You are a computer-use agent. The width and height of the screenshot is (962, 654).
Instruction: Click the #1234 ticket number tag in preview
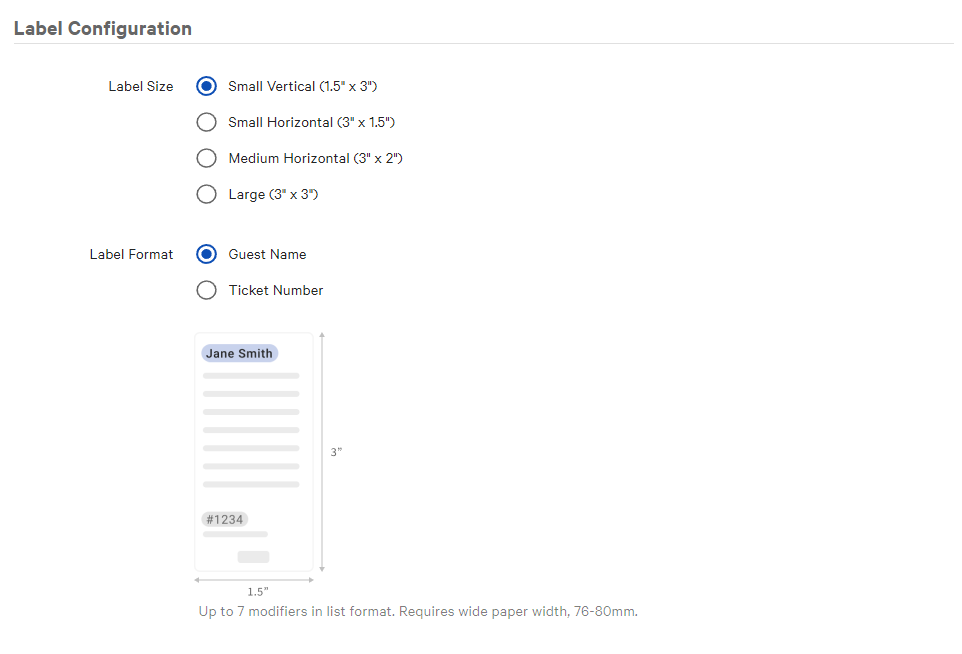[224, 519]
